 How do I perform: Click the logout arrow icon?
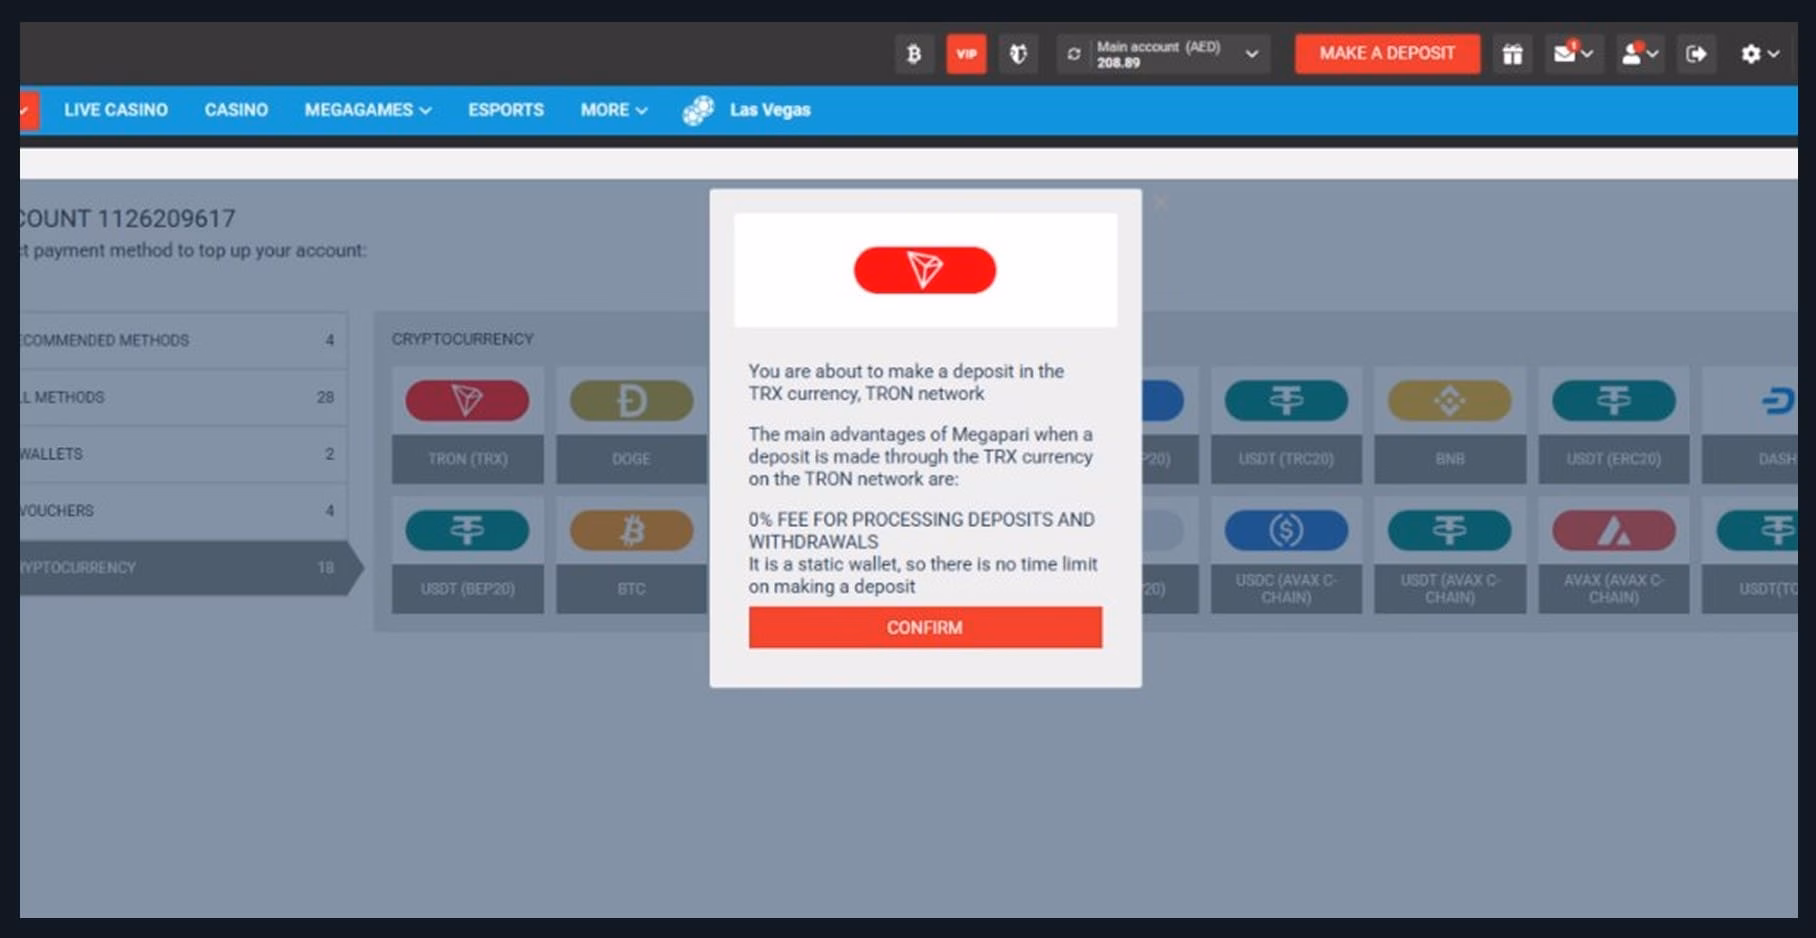(x=1696, y=54)
